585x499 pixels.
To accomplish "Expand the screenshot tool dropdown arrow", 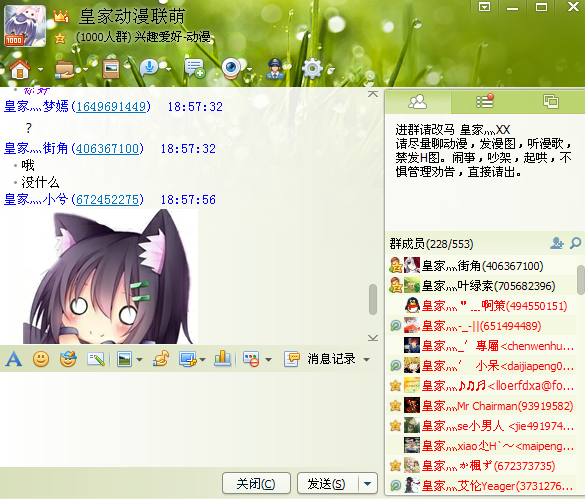I will pos(203,360).
